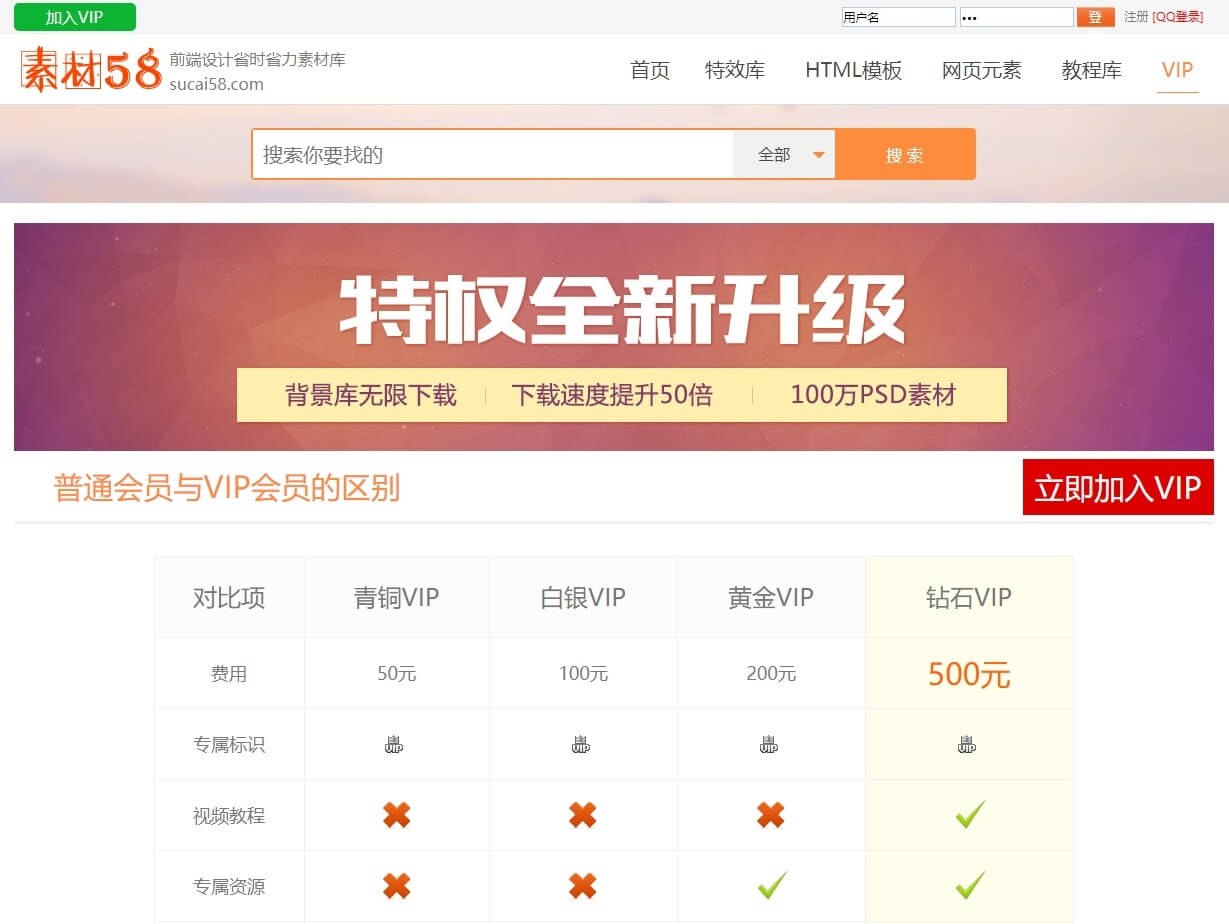
Task: Click the crown badge under 青铜VIP
Action: pyautogui.click(x=396, y=743)
